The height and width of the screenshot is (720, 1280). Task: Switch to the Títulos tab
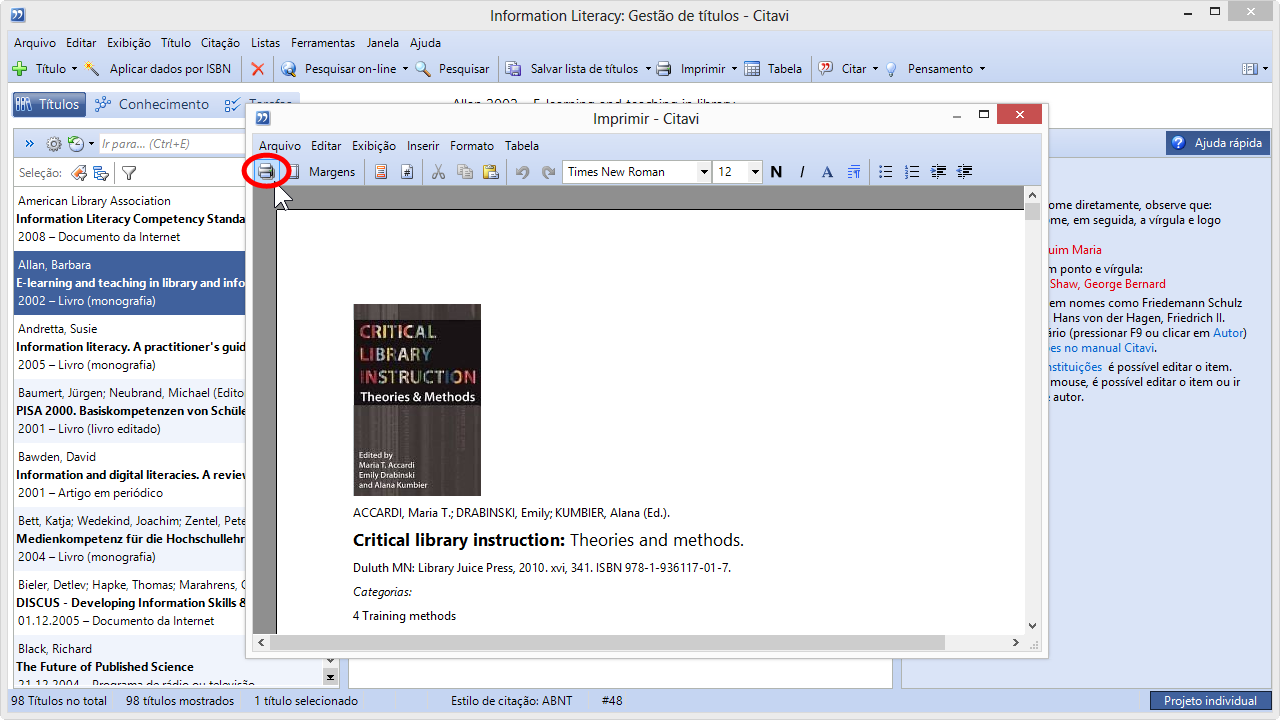pos(47,104)
